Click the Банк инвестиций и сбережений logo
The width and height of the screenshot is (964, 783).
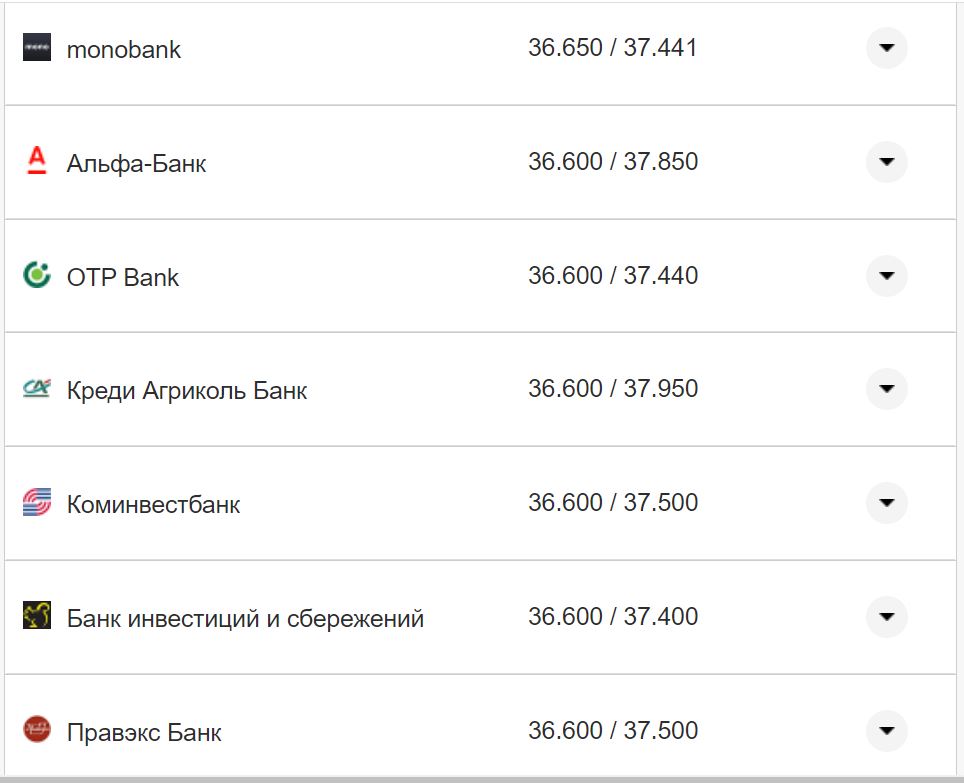37,617
